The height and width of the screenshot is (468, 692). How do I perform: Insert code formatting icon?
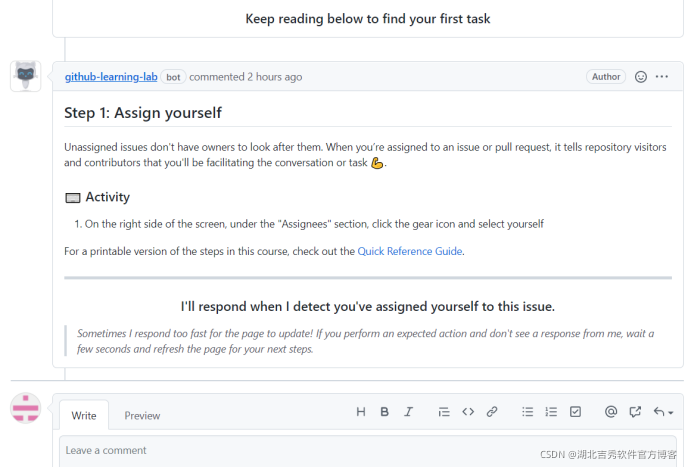[x=468, y=412]
